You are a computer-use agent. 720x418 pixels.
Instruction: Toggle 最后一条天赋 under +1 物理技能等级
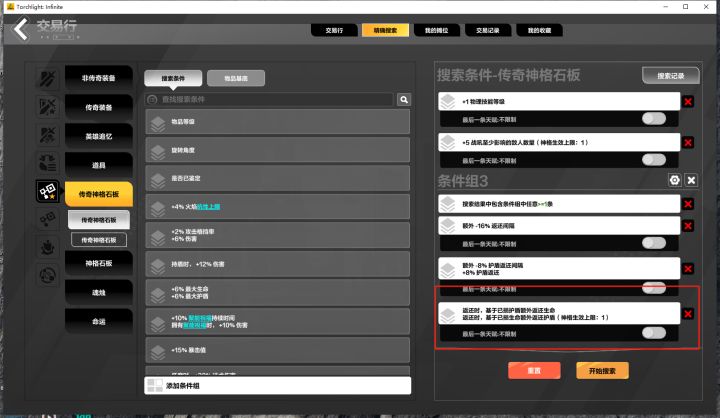pos(654,119)
